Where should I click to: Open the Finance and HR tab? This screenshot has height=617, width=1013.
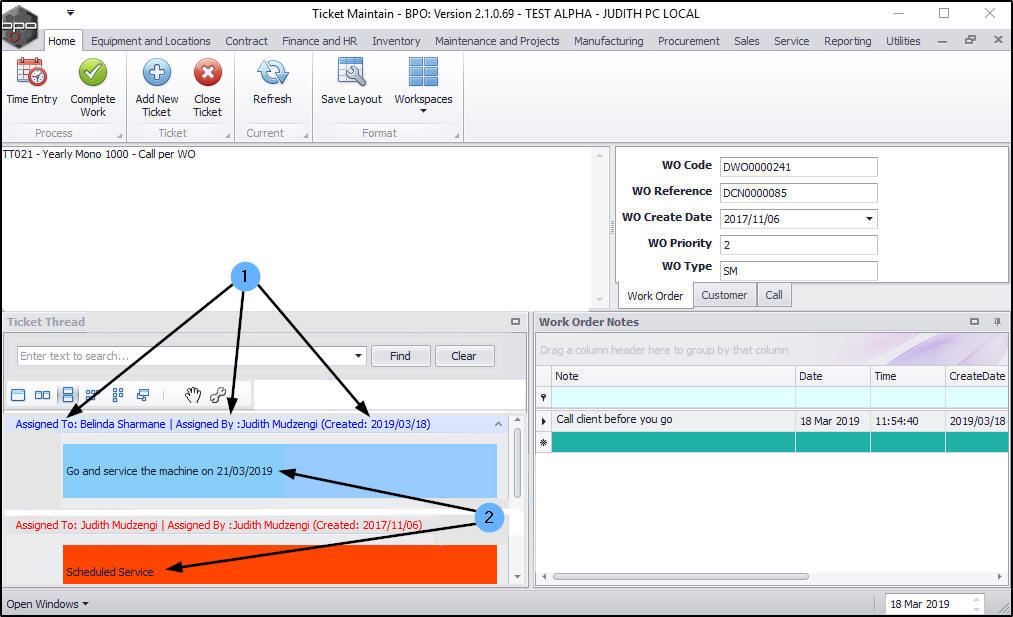pyautogui.click(x=319, y=41)
